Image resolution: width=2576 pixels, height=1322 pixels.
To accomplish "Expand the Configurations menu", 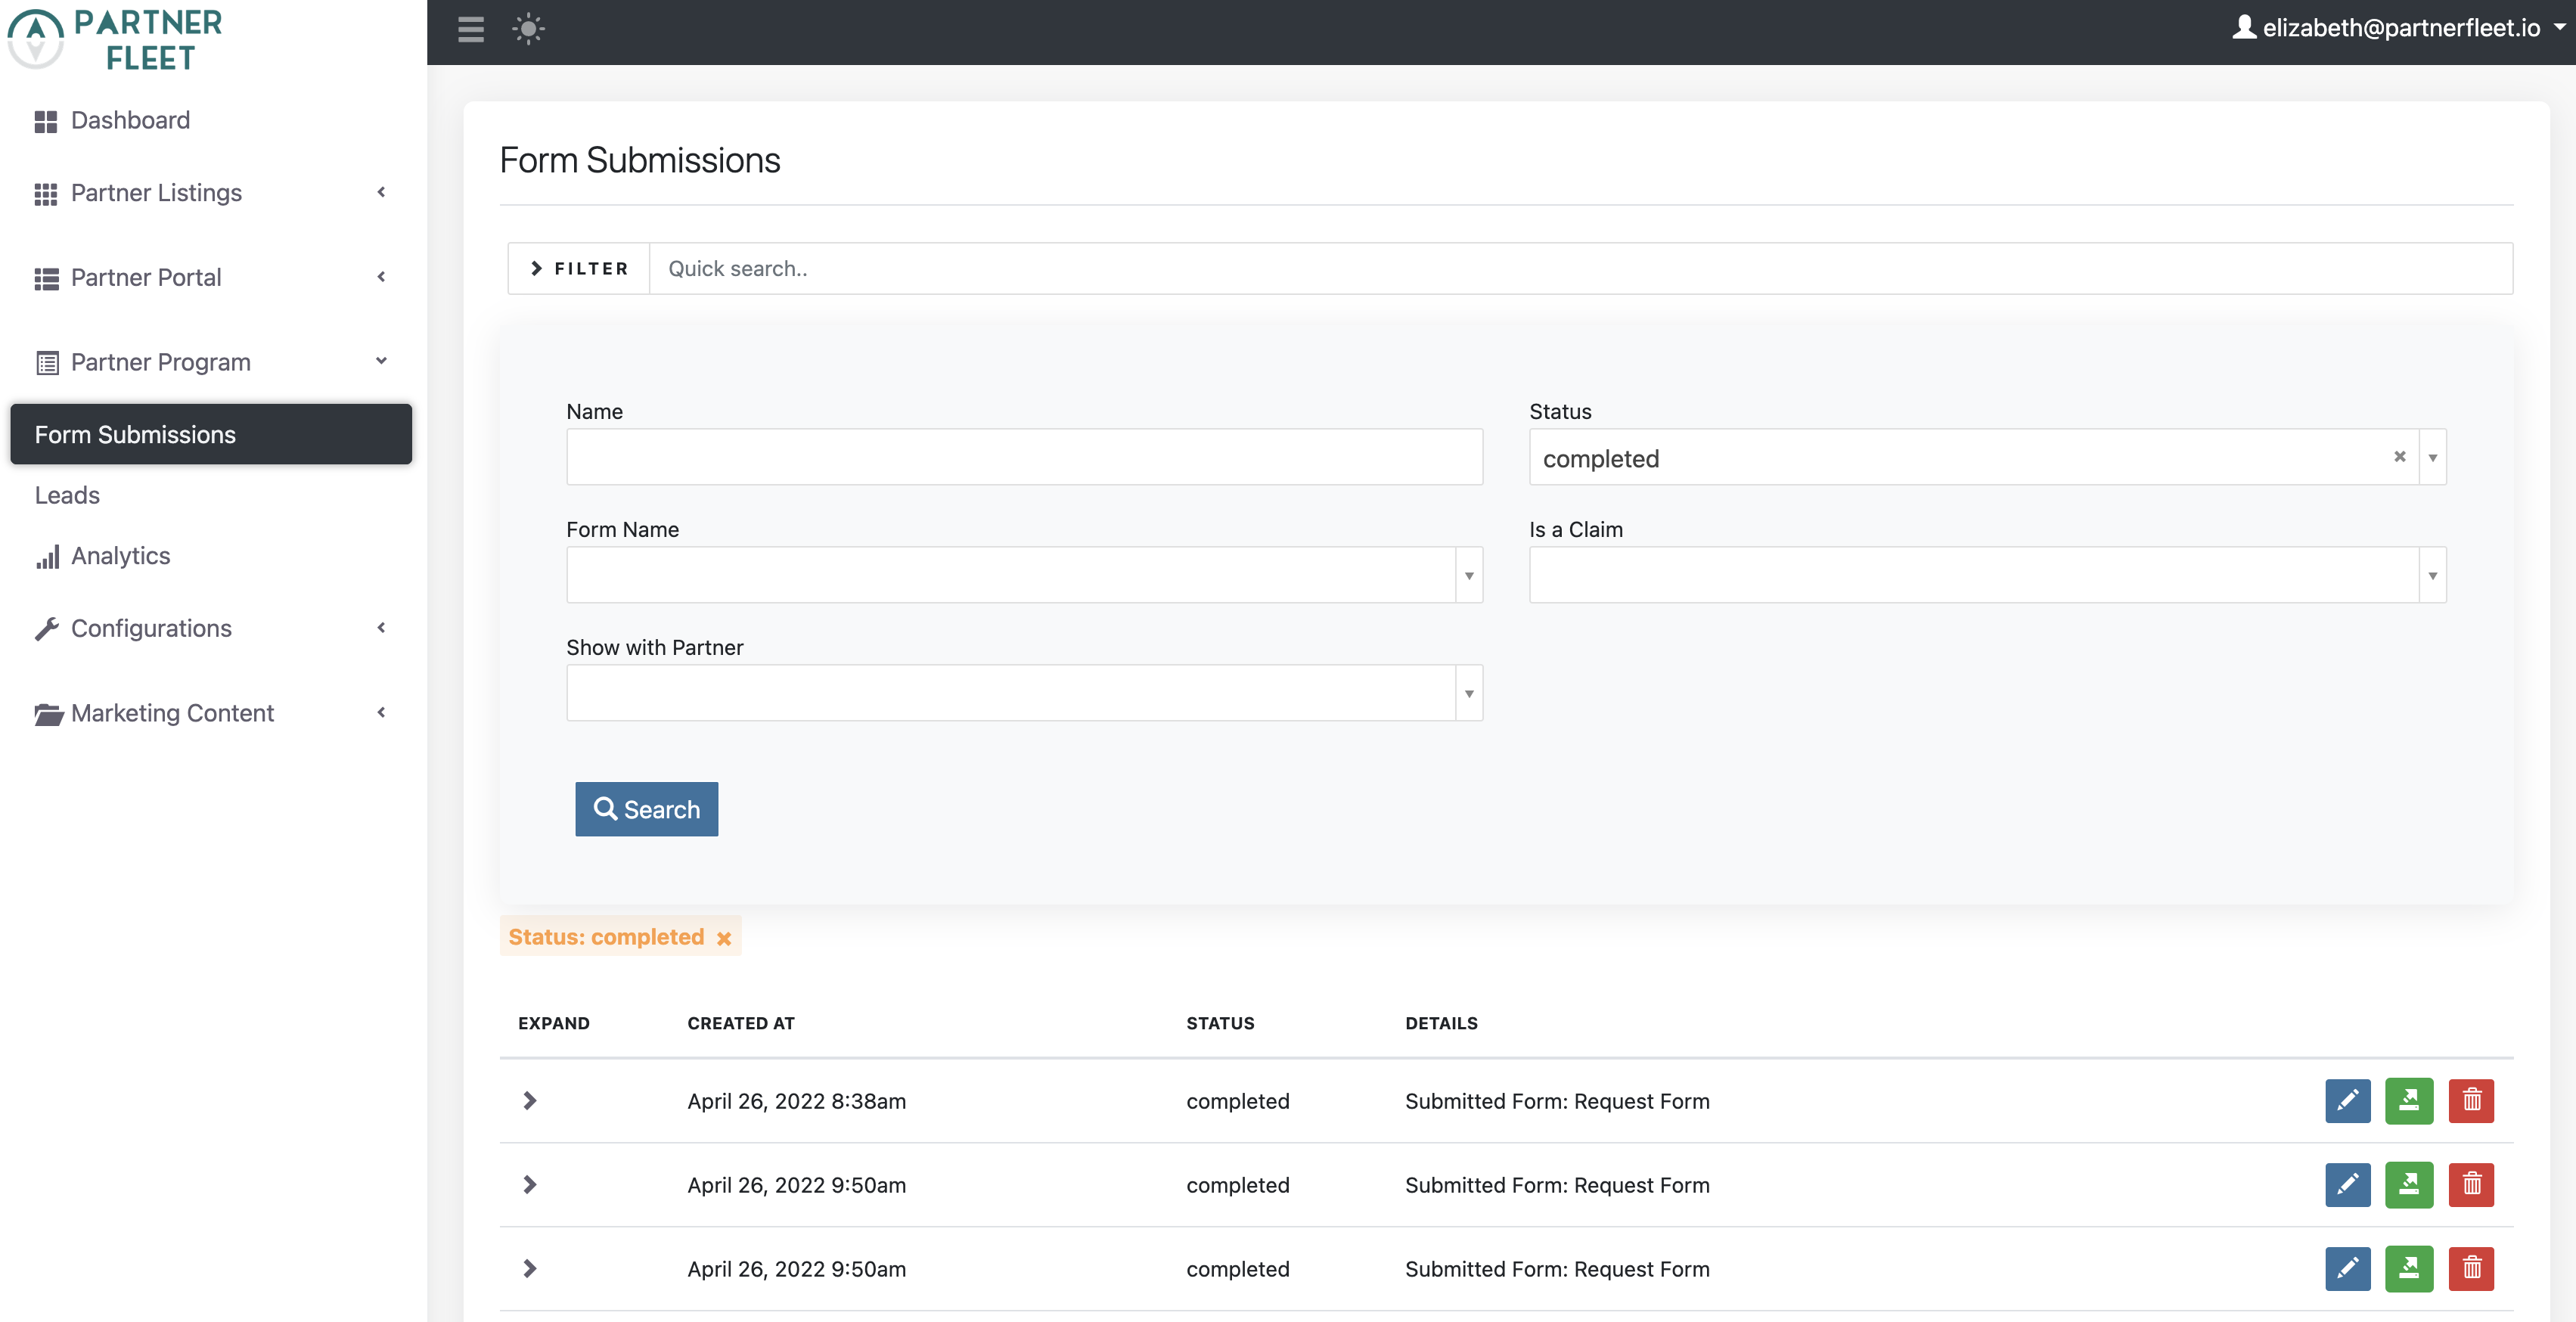I will tap(211, 628).
